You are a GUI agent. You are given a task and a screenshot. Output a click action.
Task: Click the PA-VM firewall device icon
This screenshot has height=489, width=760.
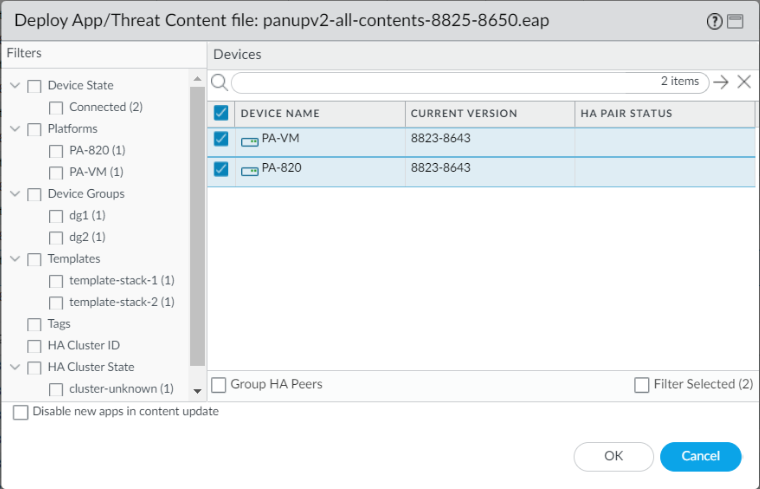coord(250,142)
